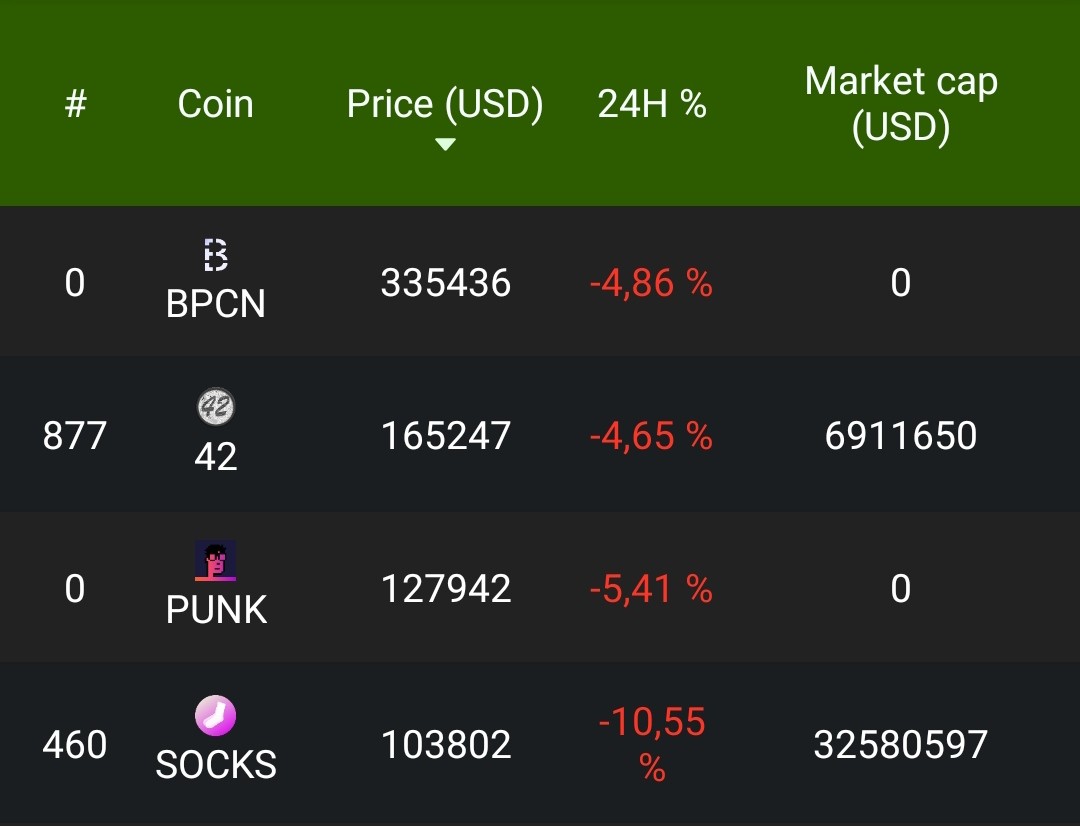This screenshot has height=826, width=1080.
Task: Sort by 24H % column
Action: 652,104
